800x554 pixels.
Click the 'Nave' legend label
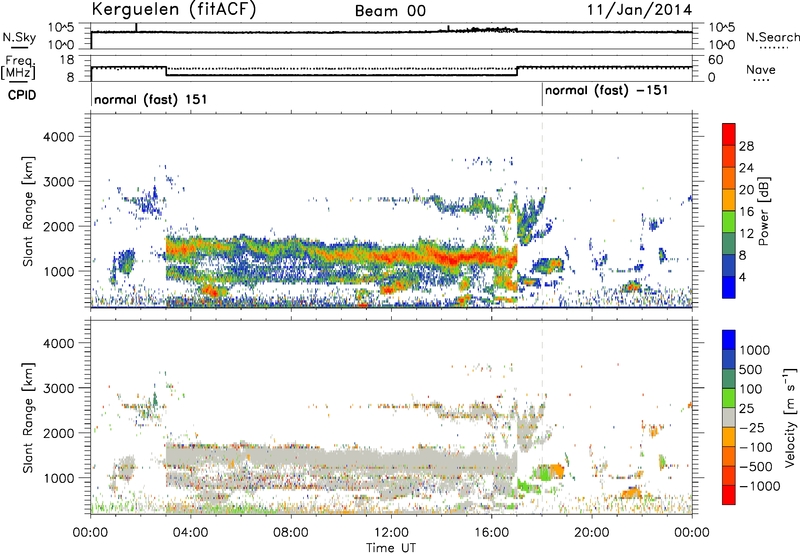pyautogui.click(x=761, y=69)
